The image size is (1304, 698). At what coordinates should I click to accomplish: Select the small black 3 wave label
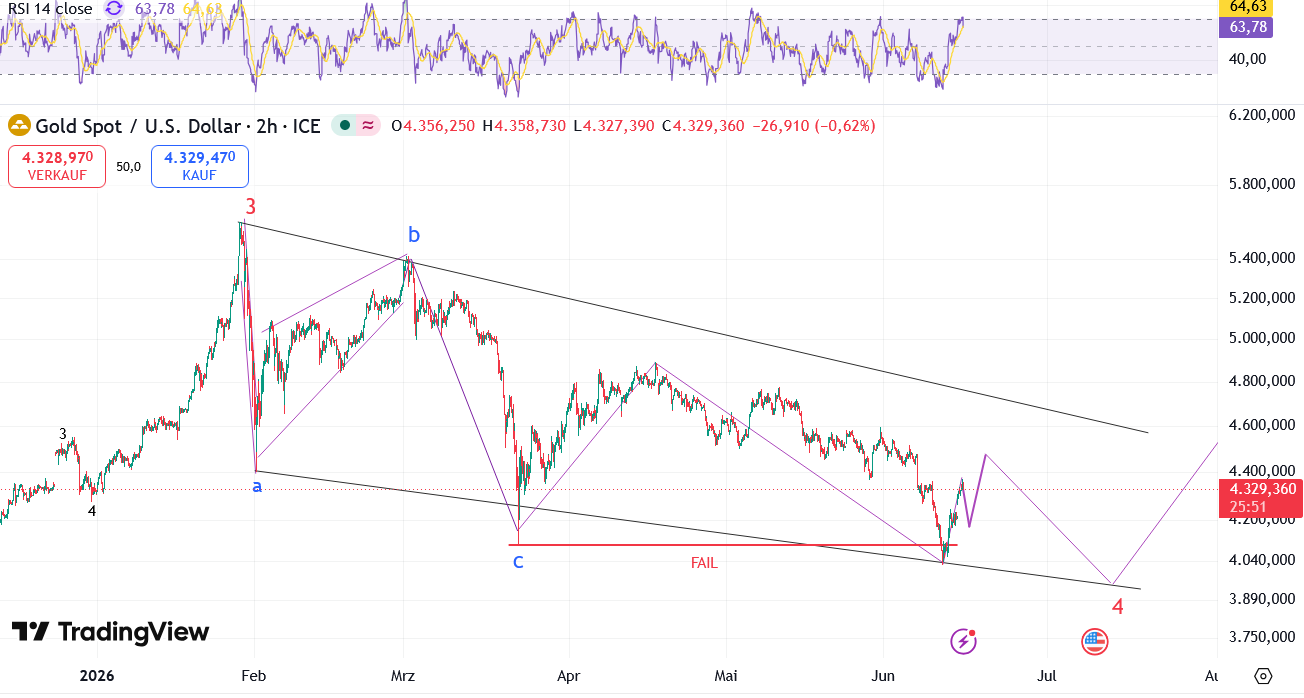(63, 434)
